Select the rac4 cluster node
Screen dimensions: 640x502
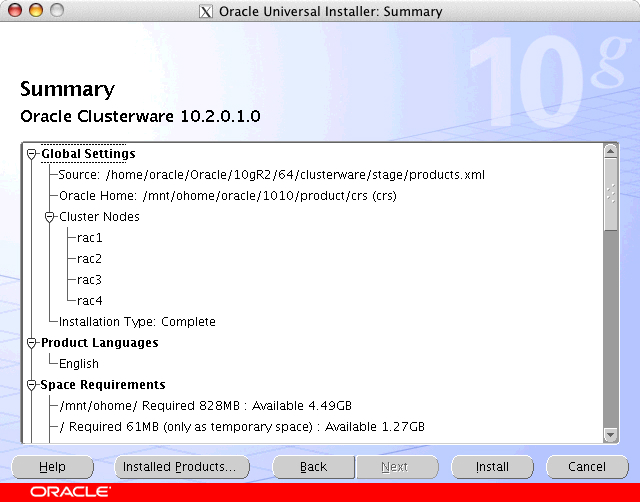click(x=90, y=301)
